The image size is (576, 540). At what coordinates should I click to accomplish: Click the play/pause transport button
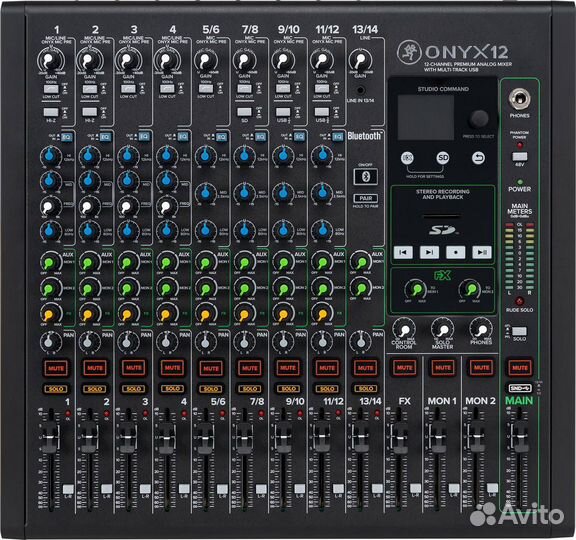(x=482, y=252)
